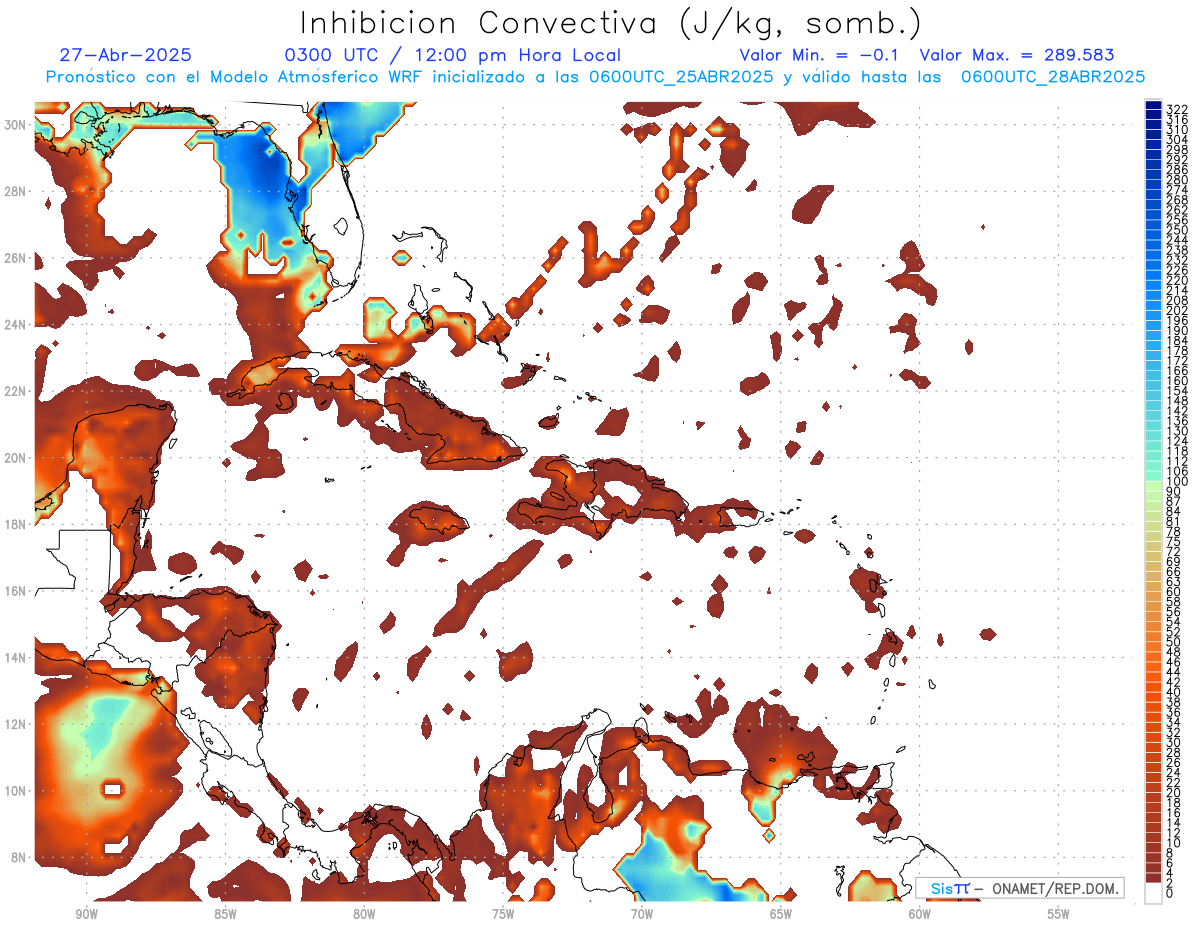Click the 70W longitude axis label
Viewport: 1200px width, 927px height.
click(x=642, y=914)
